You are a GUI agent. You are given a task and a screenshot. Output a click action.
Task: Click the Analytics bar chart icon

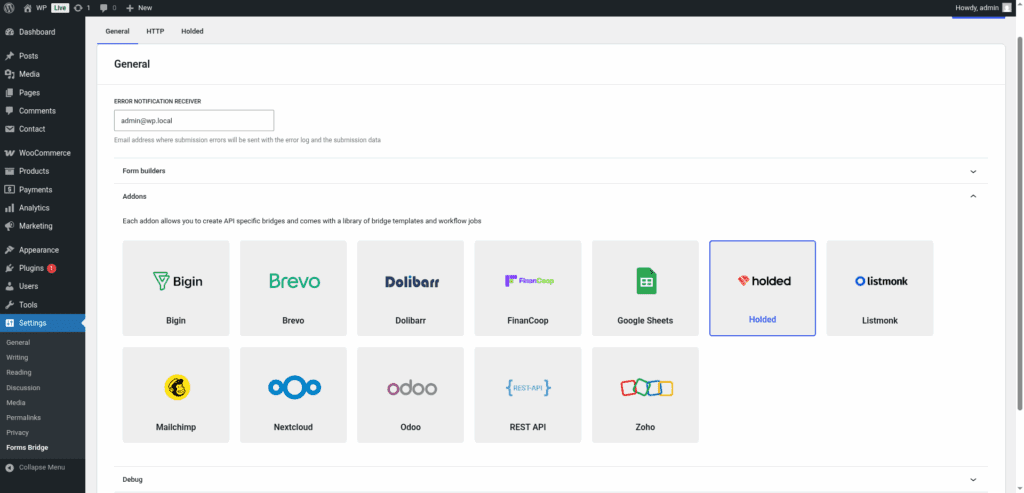[x=10, y=208]
